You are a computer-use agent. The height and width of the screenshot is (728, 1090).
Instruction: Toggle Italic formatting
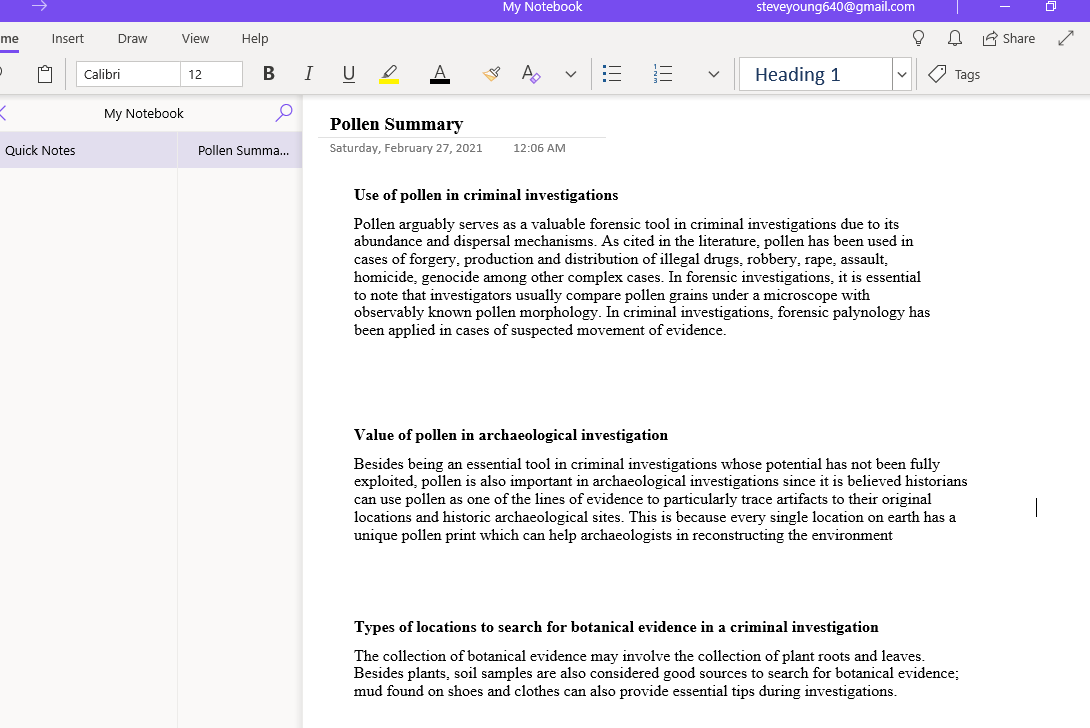[x=308, y=74]
